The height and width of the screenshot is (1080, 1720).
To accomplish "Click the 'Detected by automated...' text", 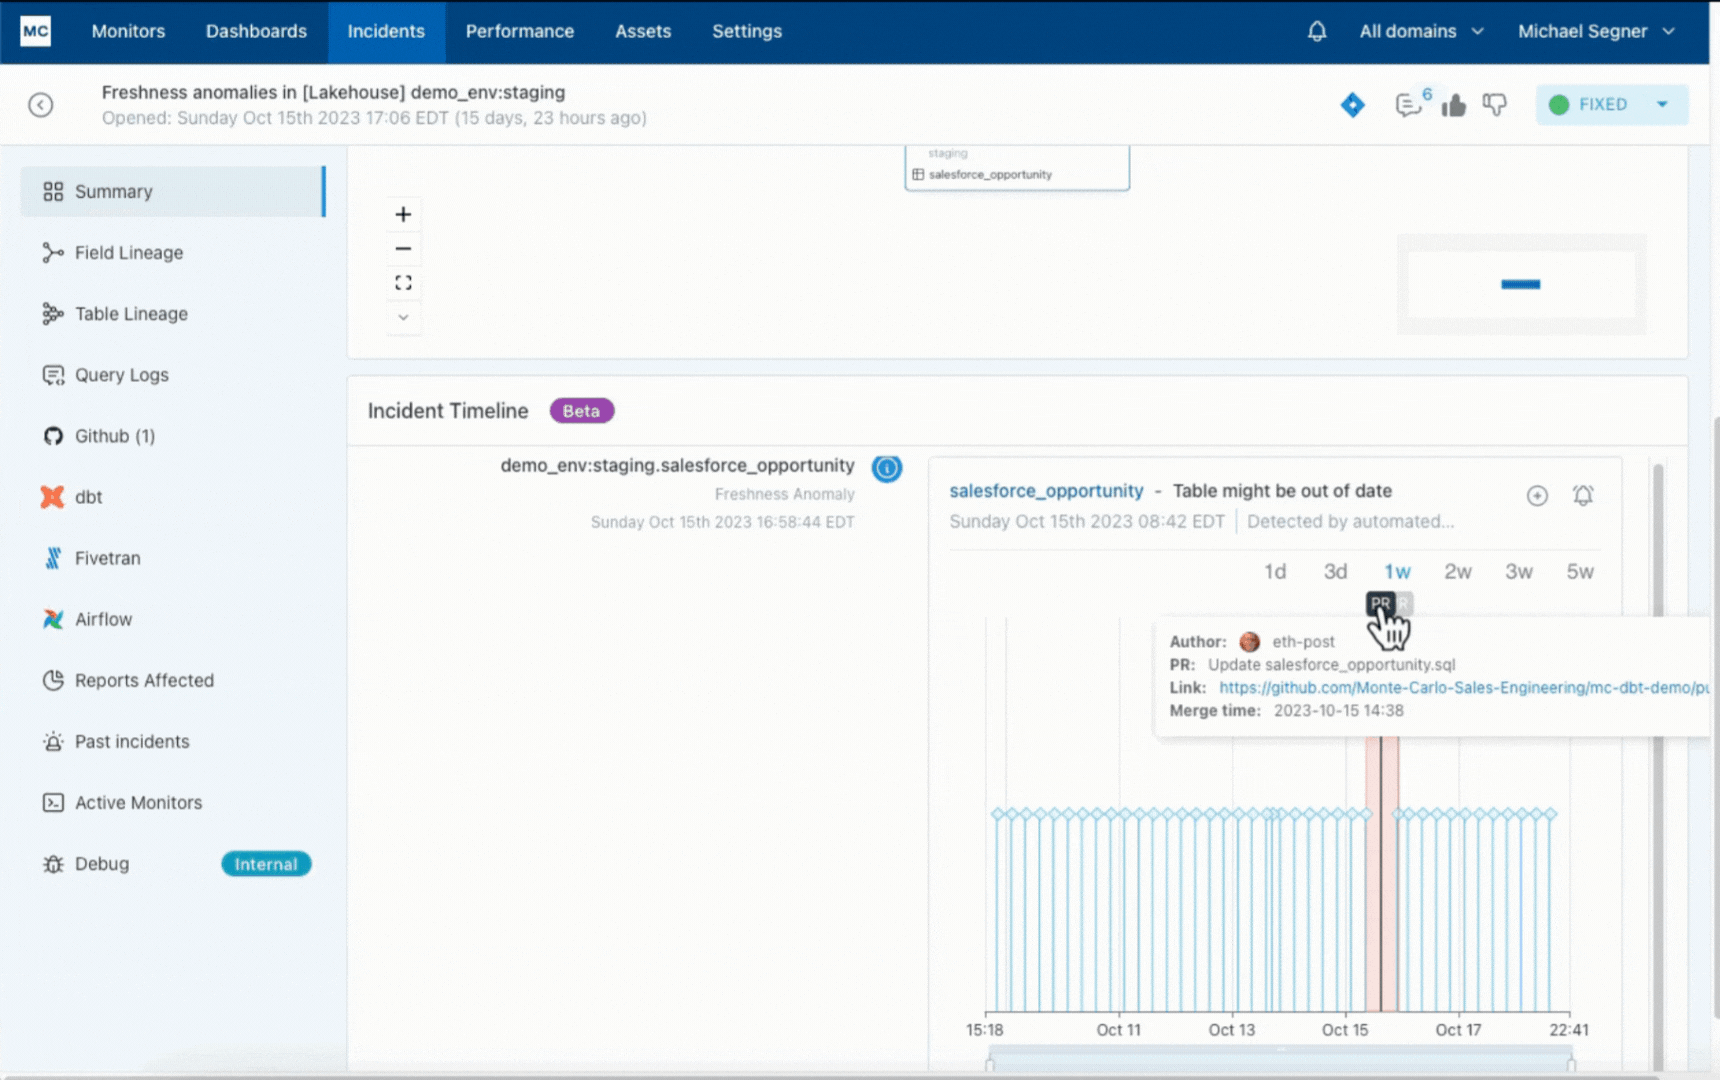I will click(1350, 521).
